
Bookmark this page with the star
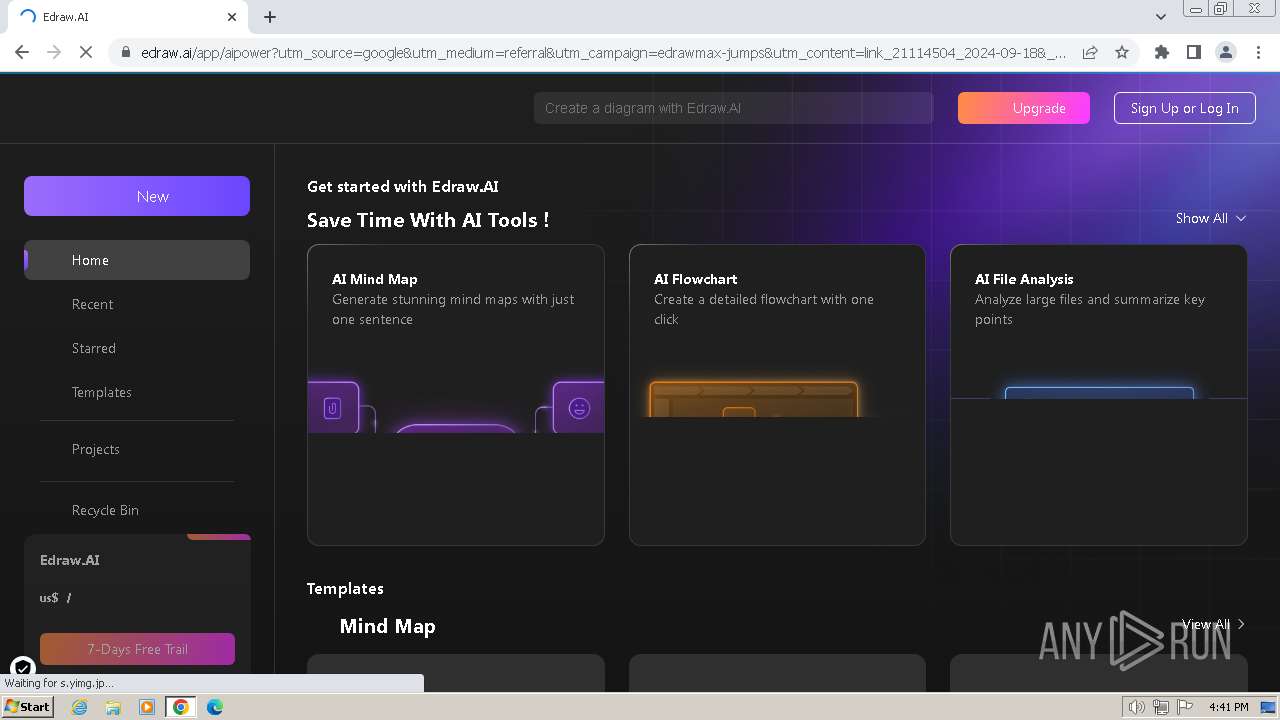(1122, 52)
